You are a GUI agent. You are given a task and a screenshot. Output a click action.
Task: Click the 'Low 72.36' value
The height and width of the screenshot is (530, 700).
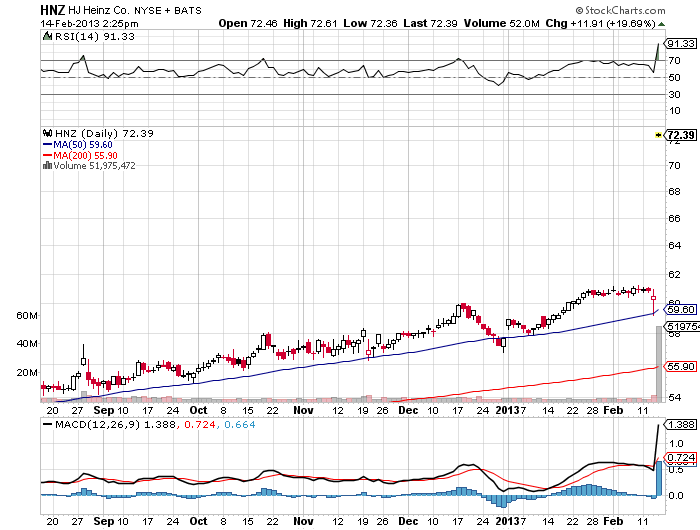click(370, 23)
